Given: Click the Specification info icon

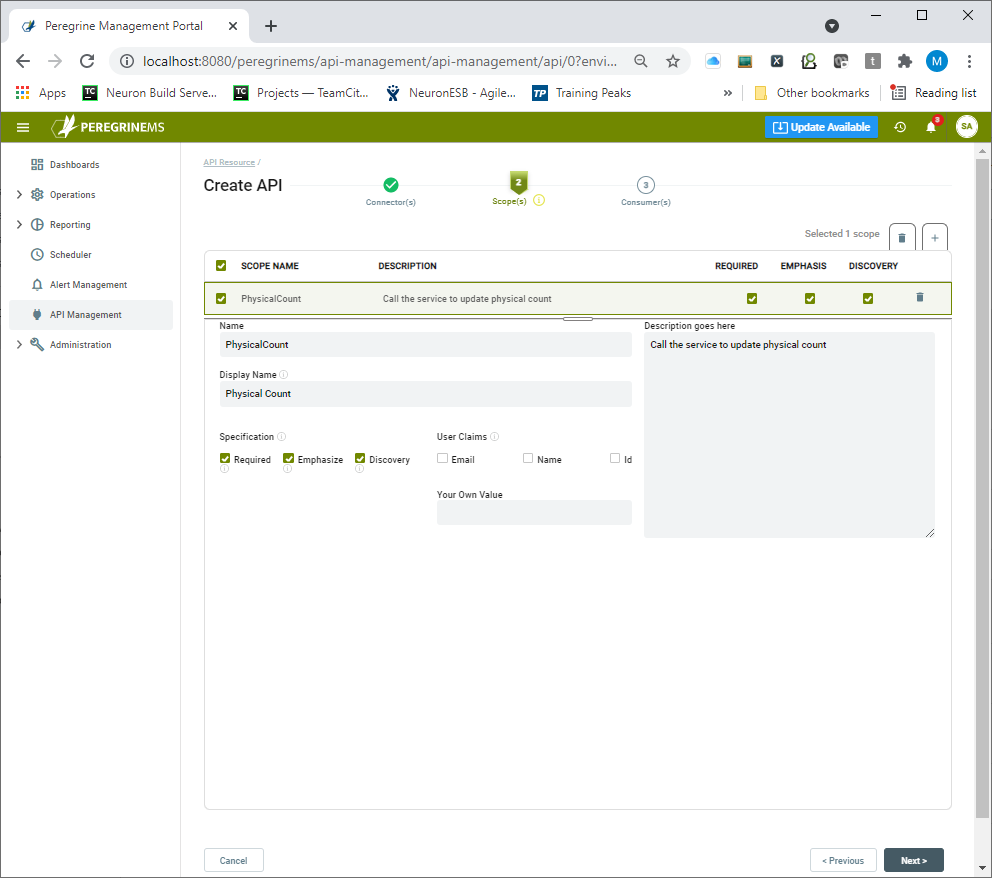Looking at the screenshot, I should [x=282, y=436].
